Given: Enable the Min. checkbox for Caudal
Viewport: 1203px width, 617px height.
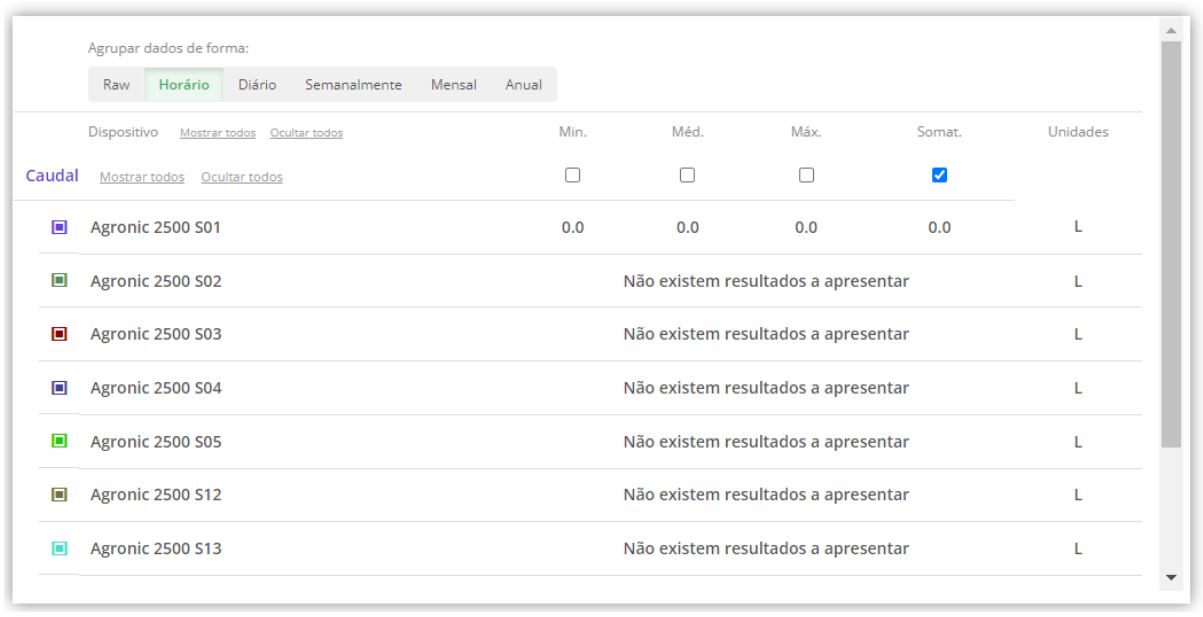Looking at the screenshot, I should click(572, 175).
